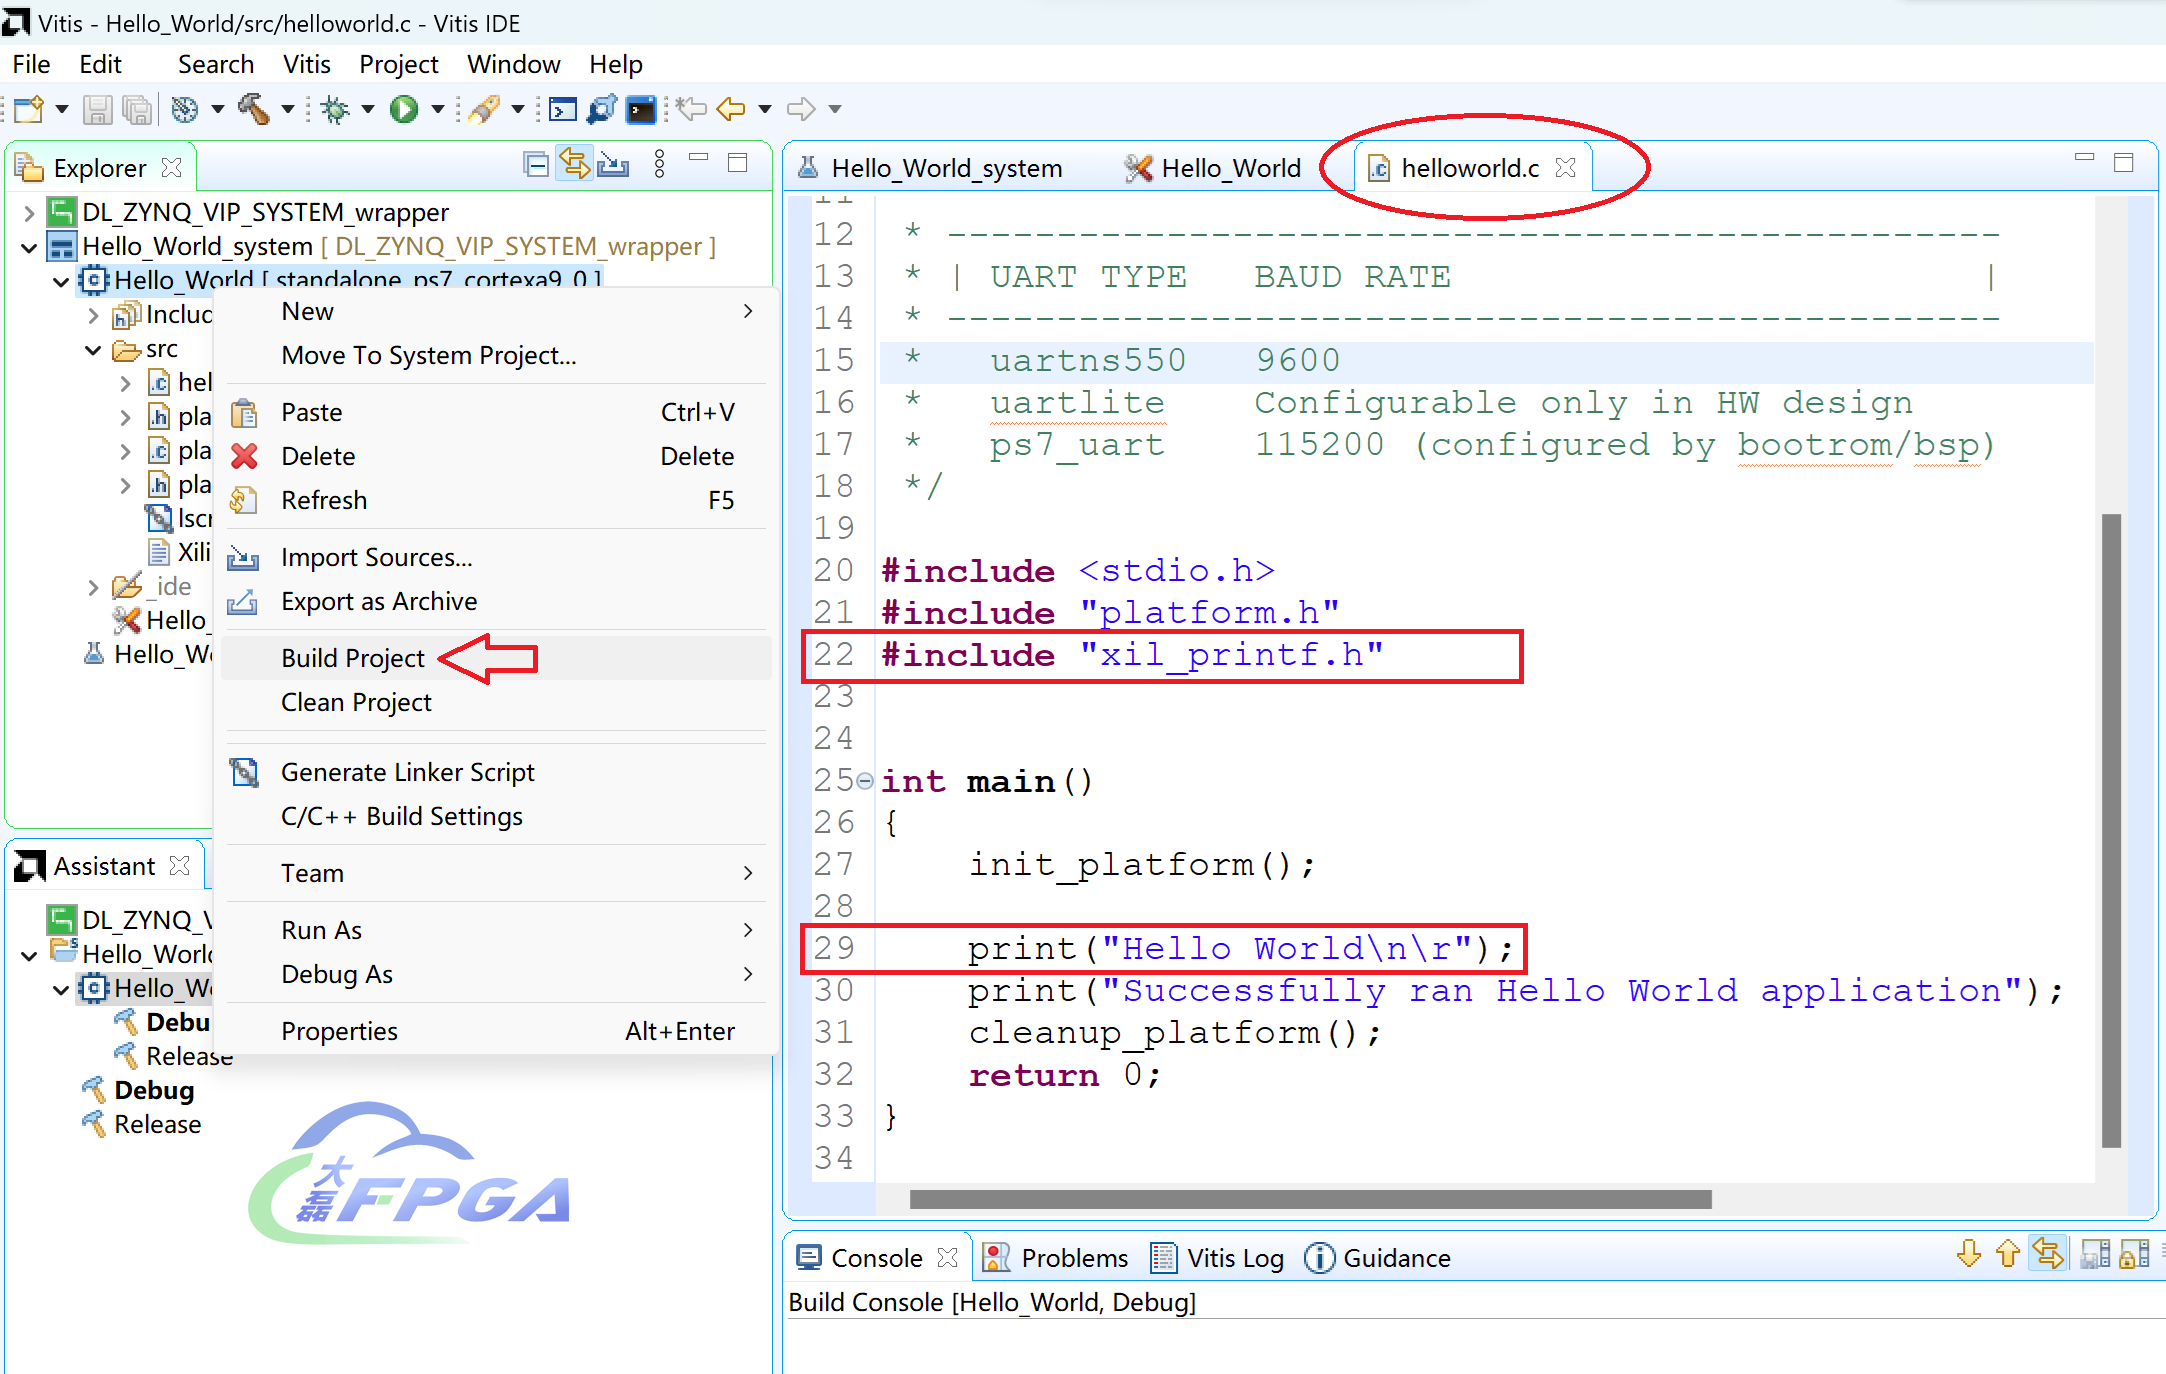Click the hammer Build icon in toolbar
2166x1374 pixels.
[254, 109]
